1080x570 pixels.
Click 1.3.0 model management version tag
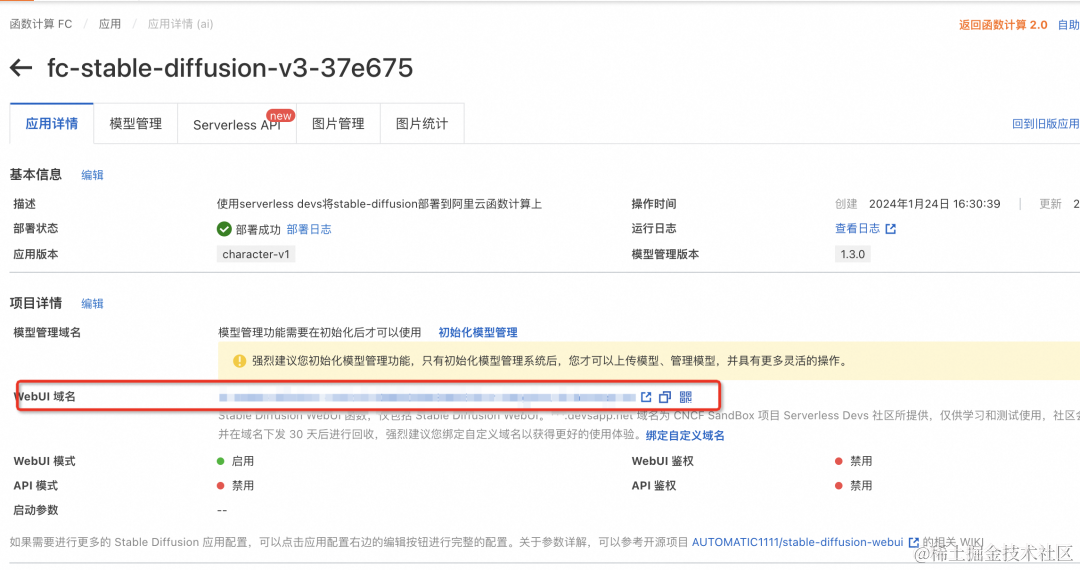coord(852,254)
